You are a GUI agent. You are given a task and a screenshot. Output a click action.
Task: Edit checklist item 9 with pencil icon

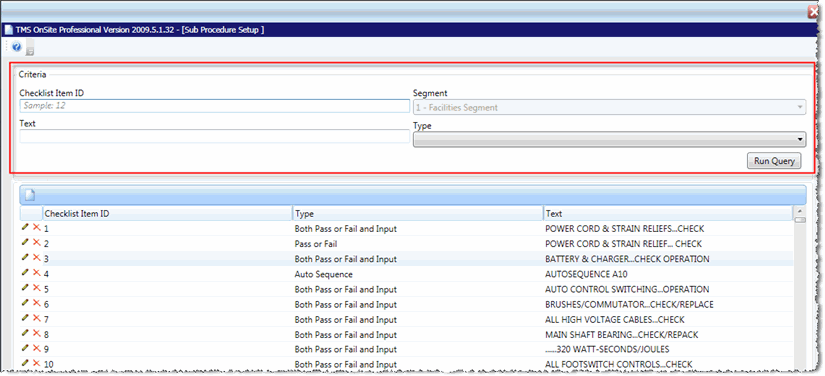pyautogui.click(x=25, y=348)
